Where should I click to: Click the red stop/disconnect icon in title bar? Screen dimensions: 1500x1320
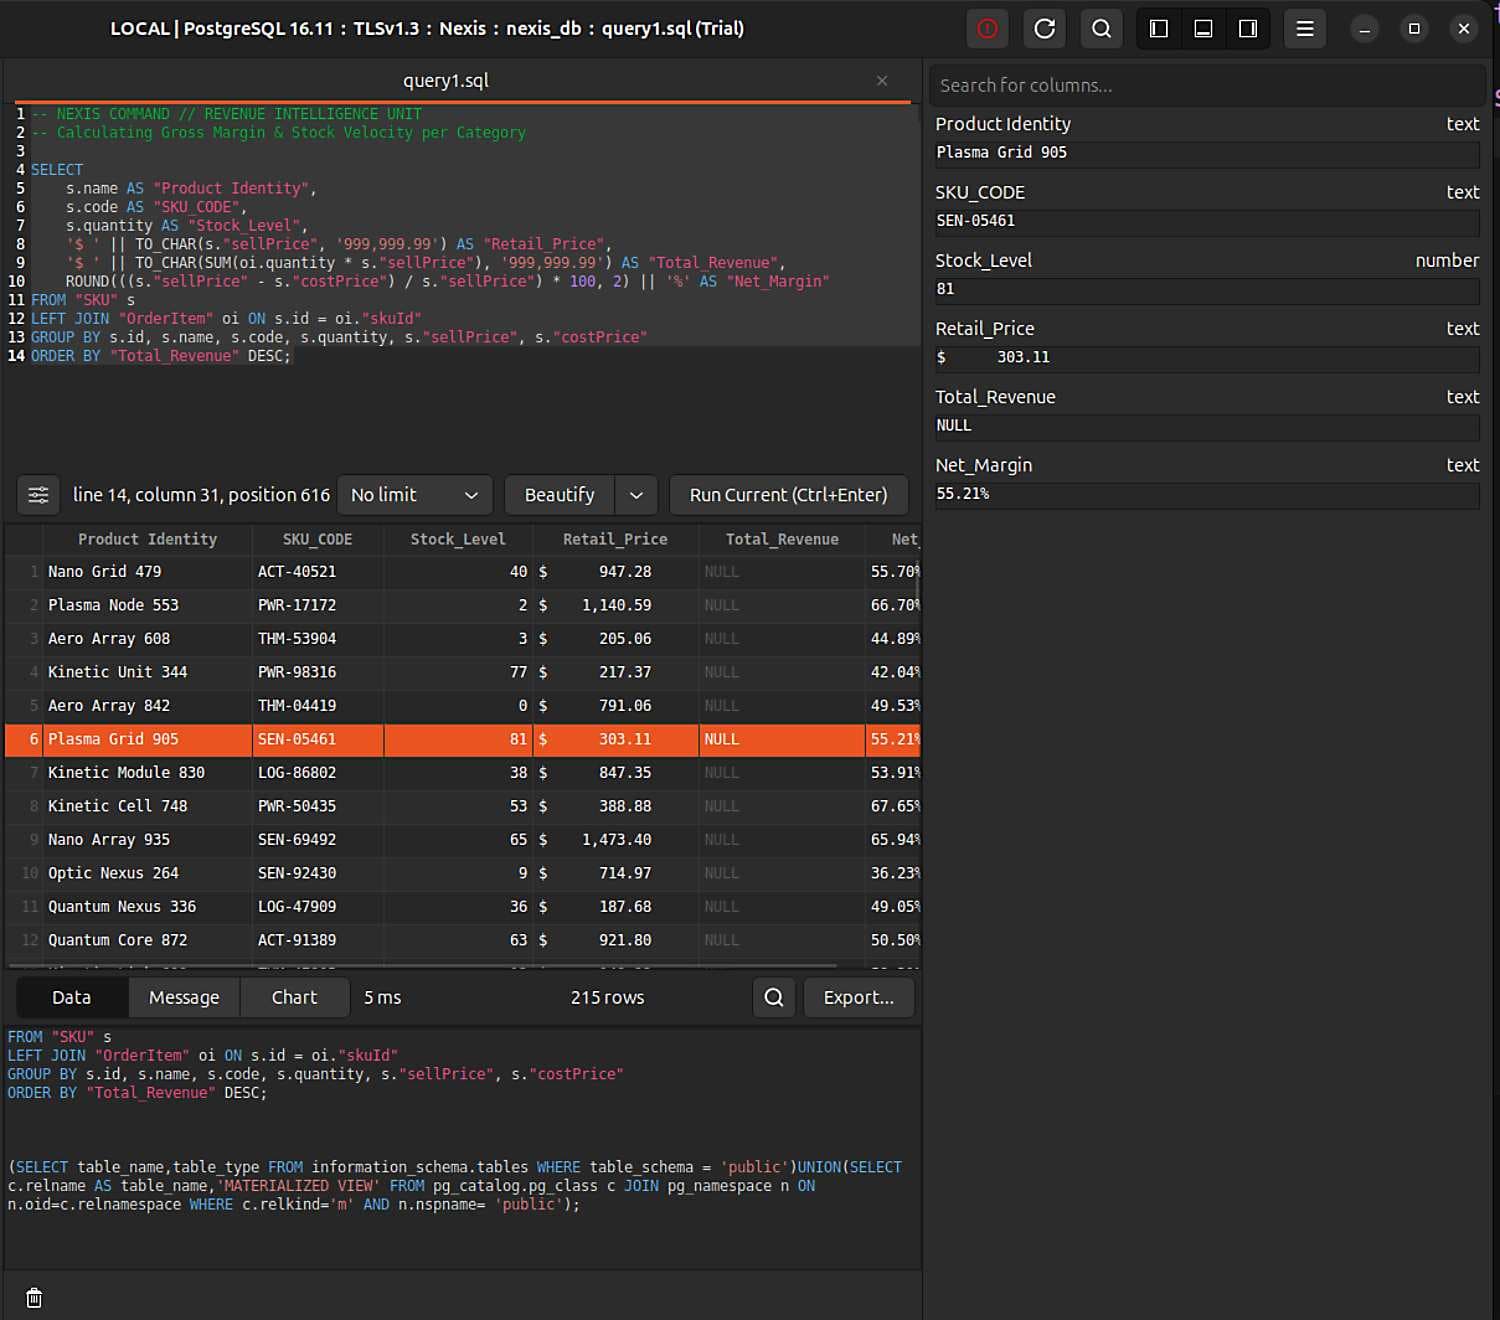pyautogui.click(x=987, y=29)
